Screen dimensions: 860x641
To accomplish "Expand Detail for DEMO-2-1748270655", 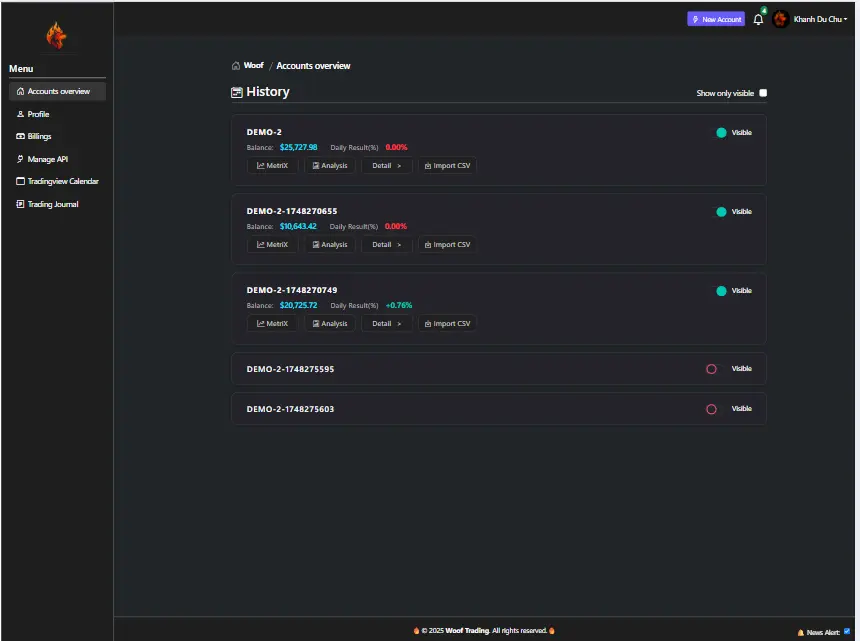I will click(x=386, y=244).
